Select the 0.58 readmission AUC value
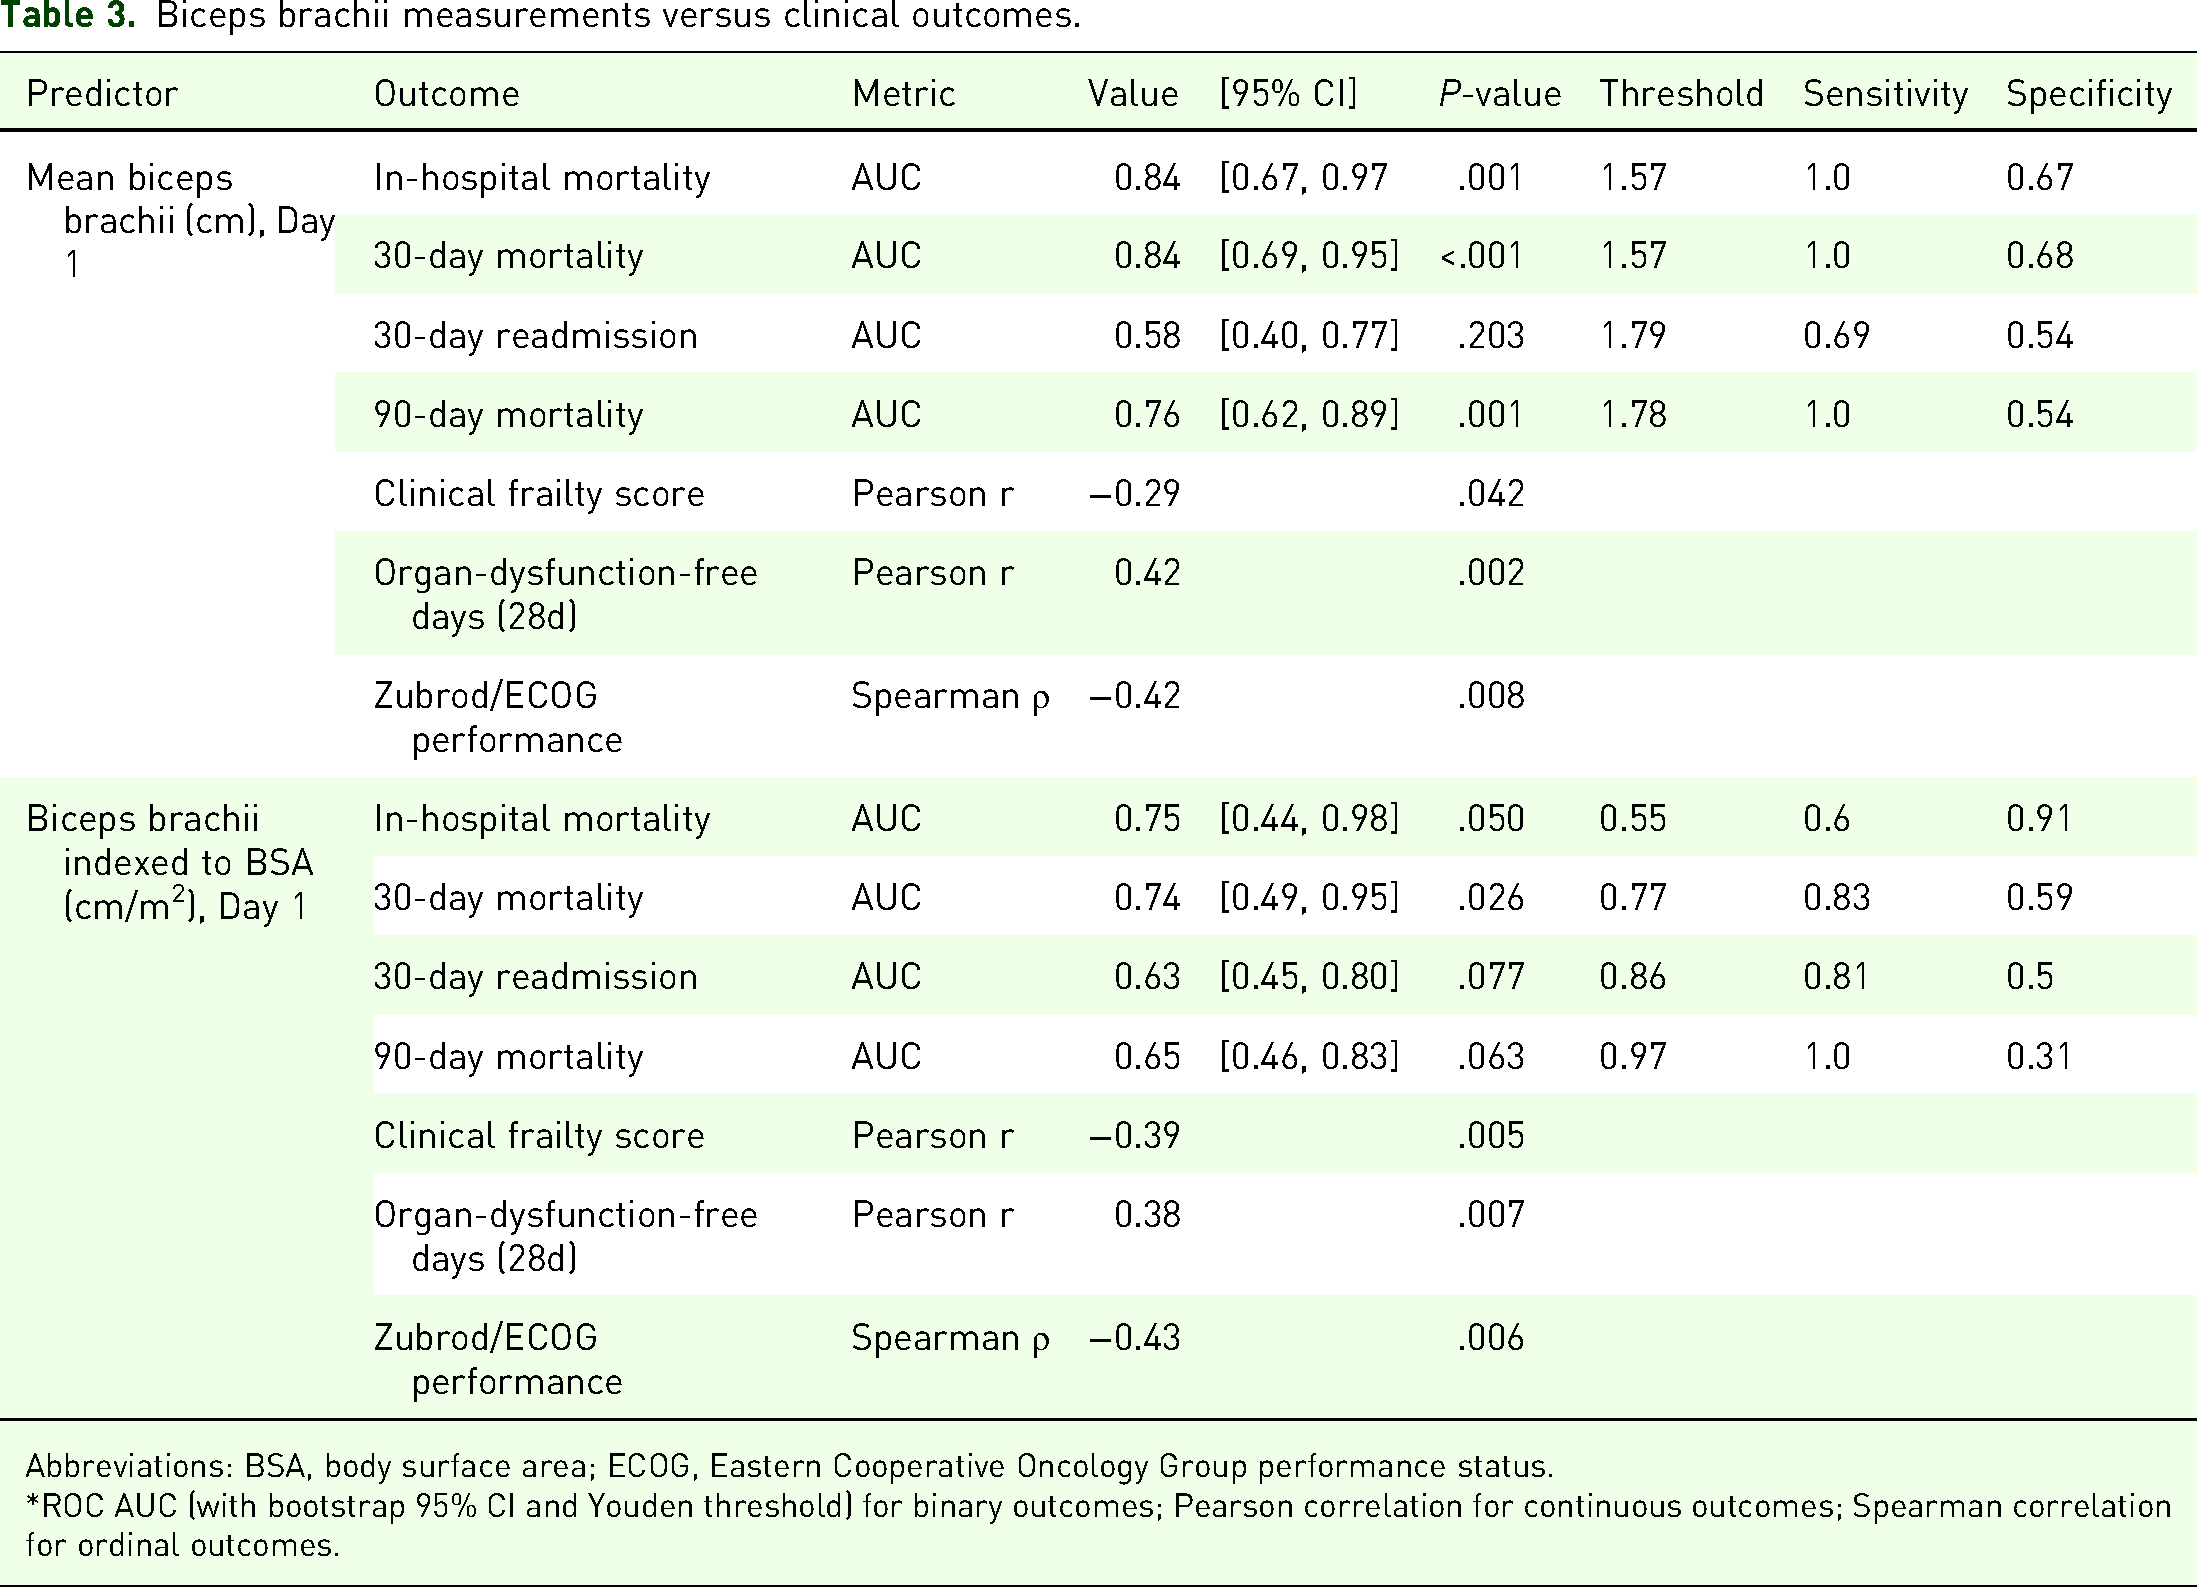 (1147, 335)
